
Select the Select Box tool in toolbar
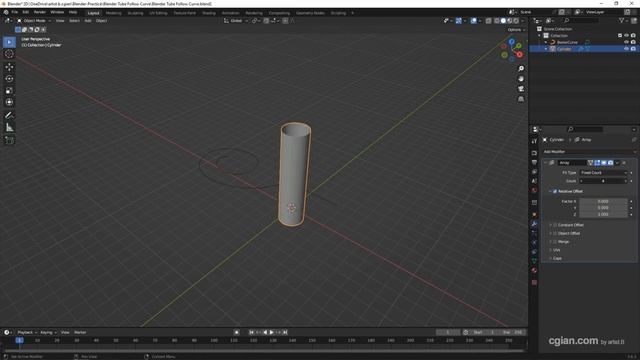tap(9, 42)
